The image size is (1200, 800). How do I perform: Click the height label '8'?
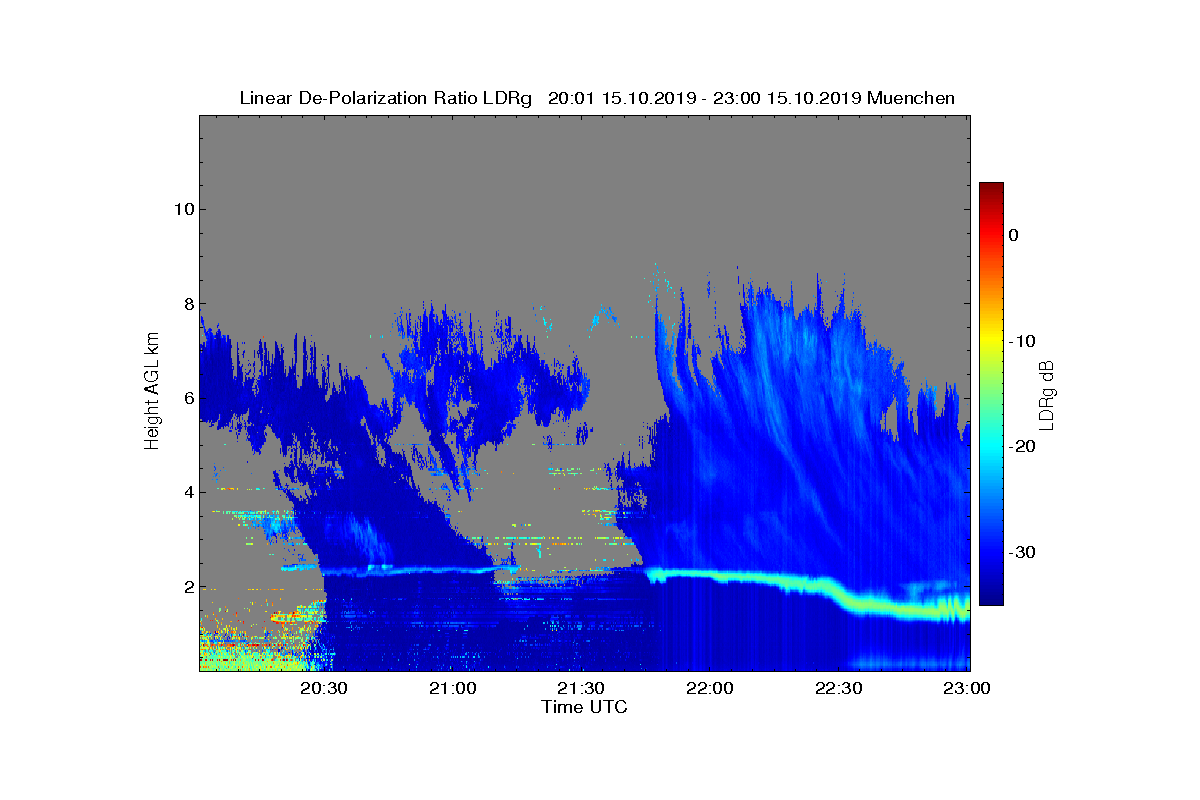point(187,304)
